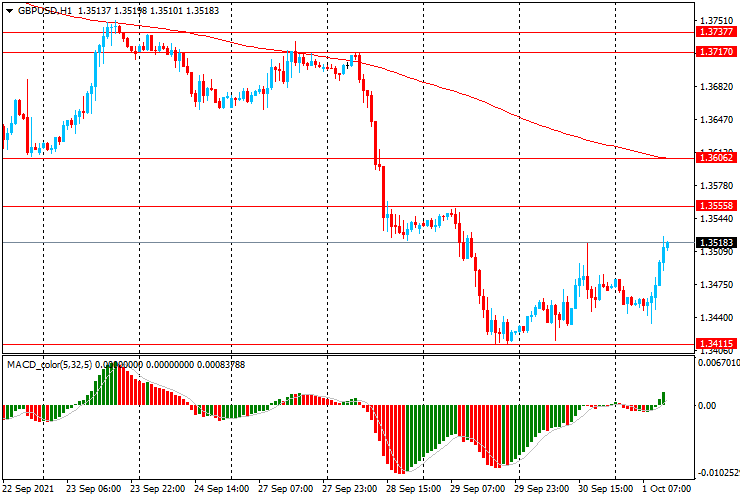Click the dropdown triangle beside GBPUSD,H1

[8, 10]
